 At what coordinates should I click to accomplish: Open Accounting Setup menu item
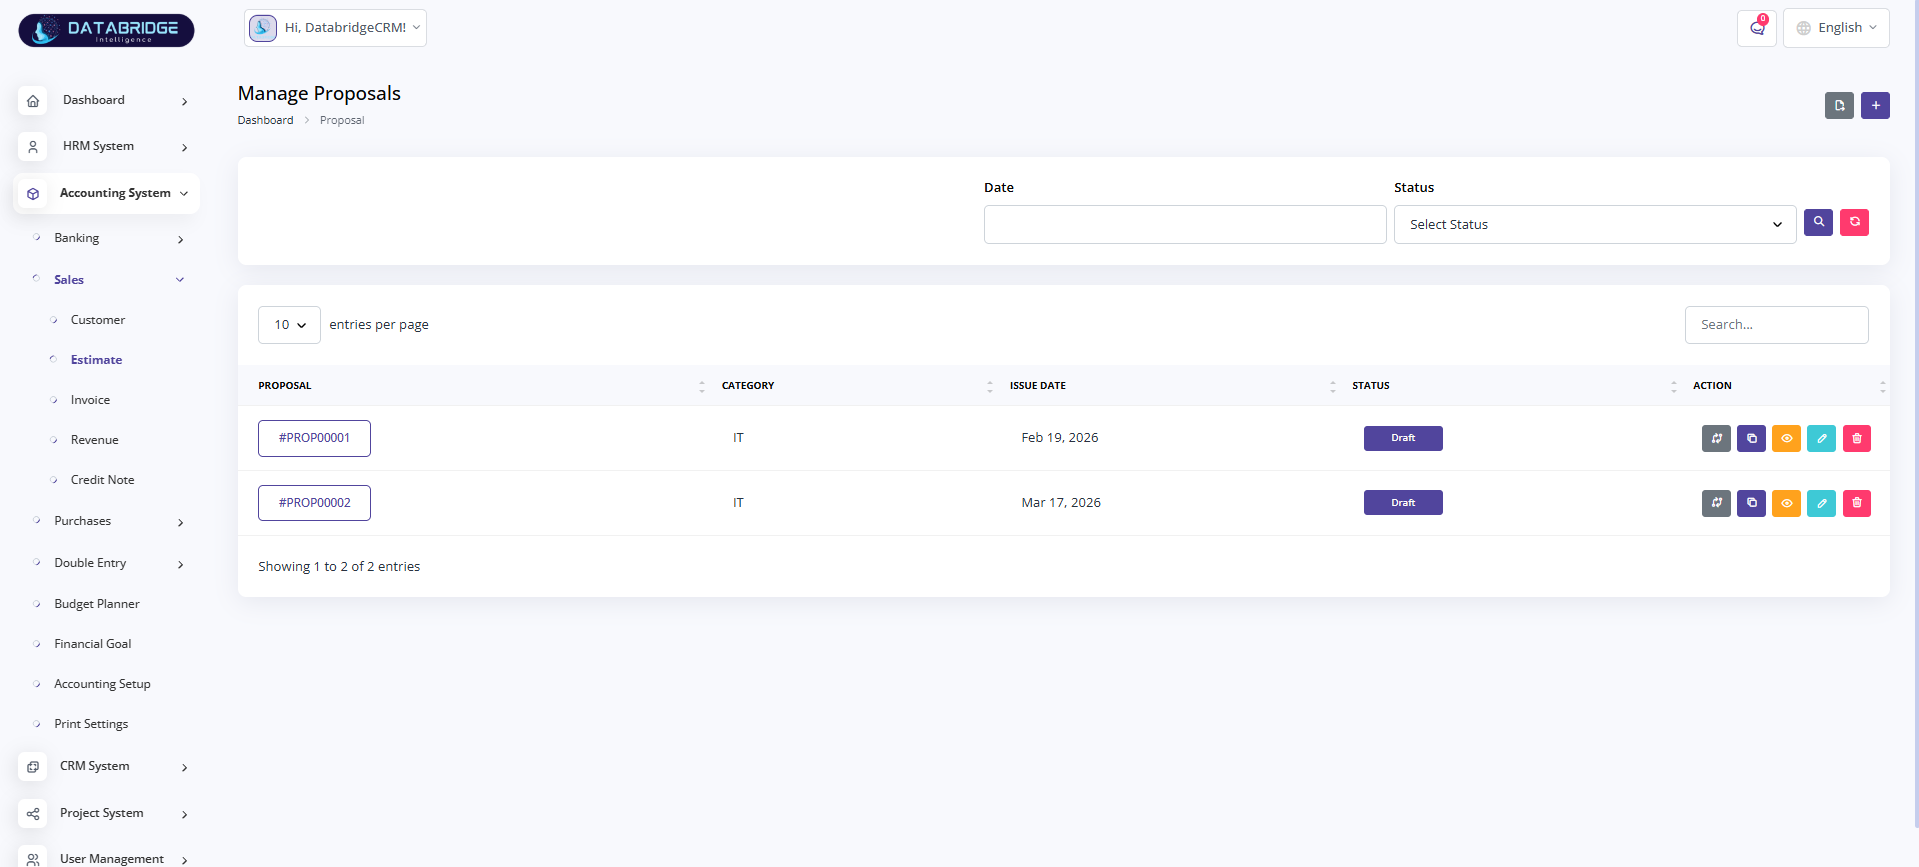(102, 684)
